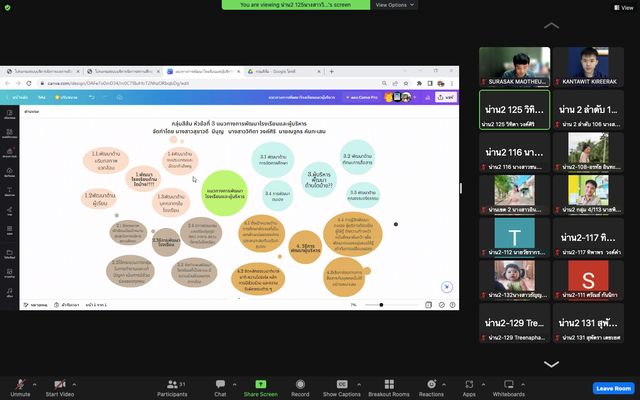Unmute the microphone in Zoom
This screenshot has height=400, width=640.
tap(20, 388)
